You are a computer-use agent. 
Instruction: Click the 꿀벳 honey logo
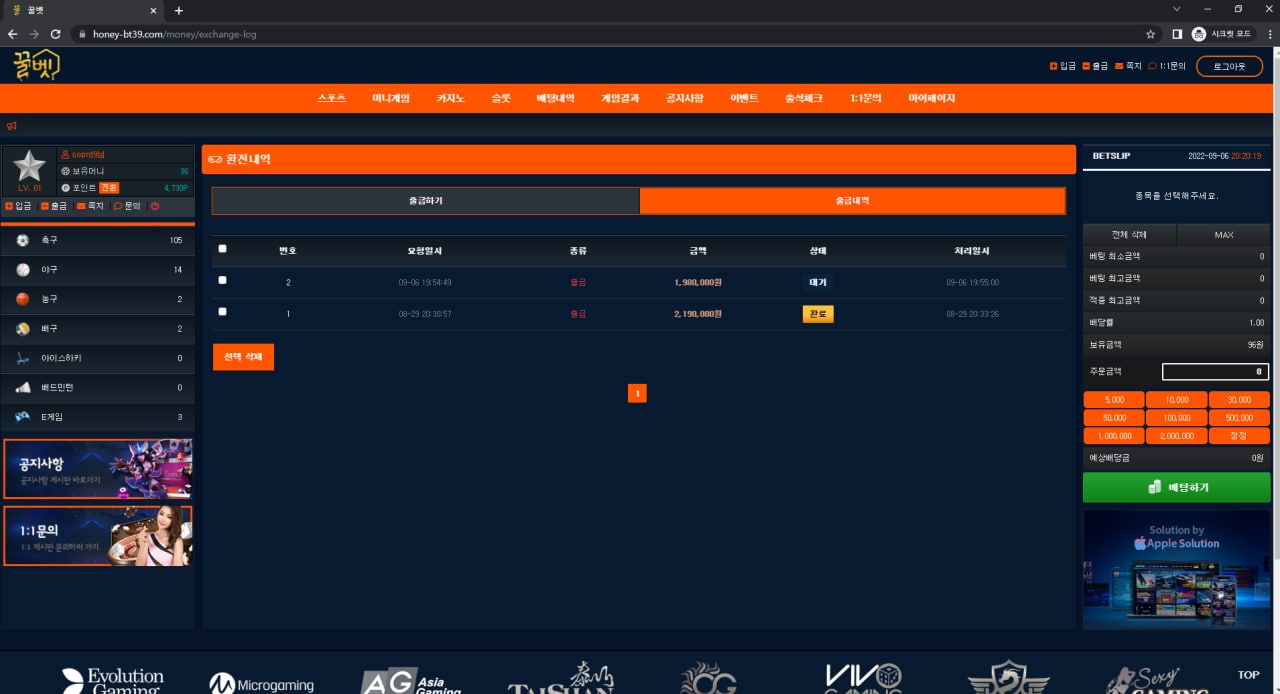[36, 65]
